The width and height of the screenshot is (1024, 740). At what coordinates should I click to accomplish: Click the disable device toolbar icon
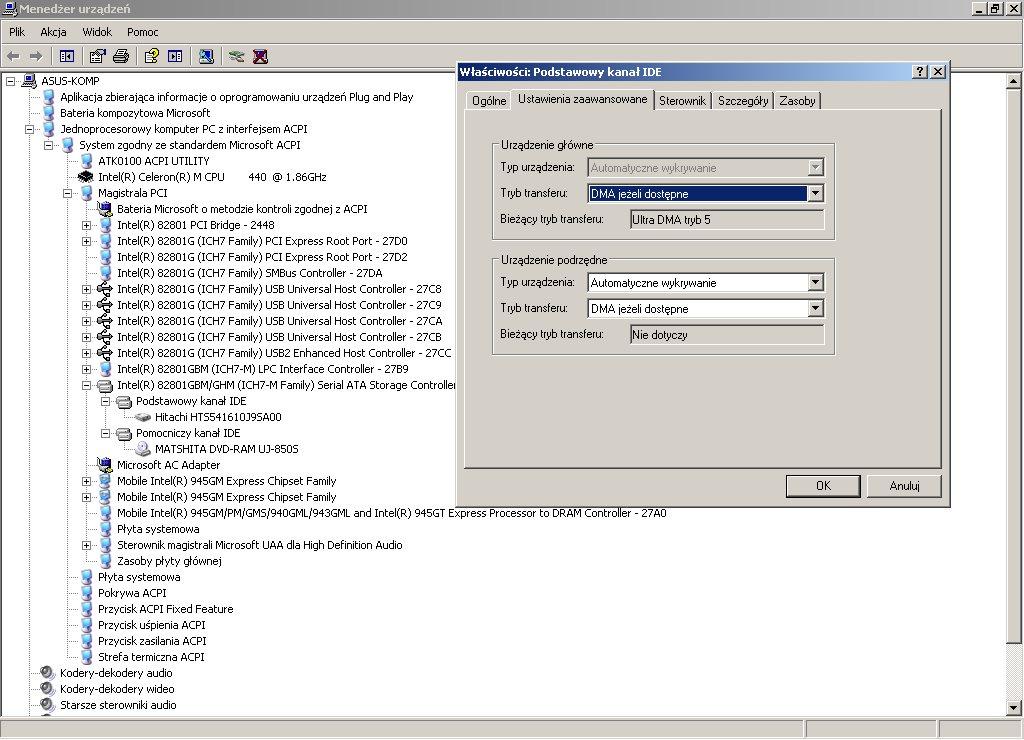(x=236, y=57)
